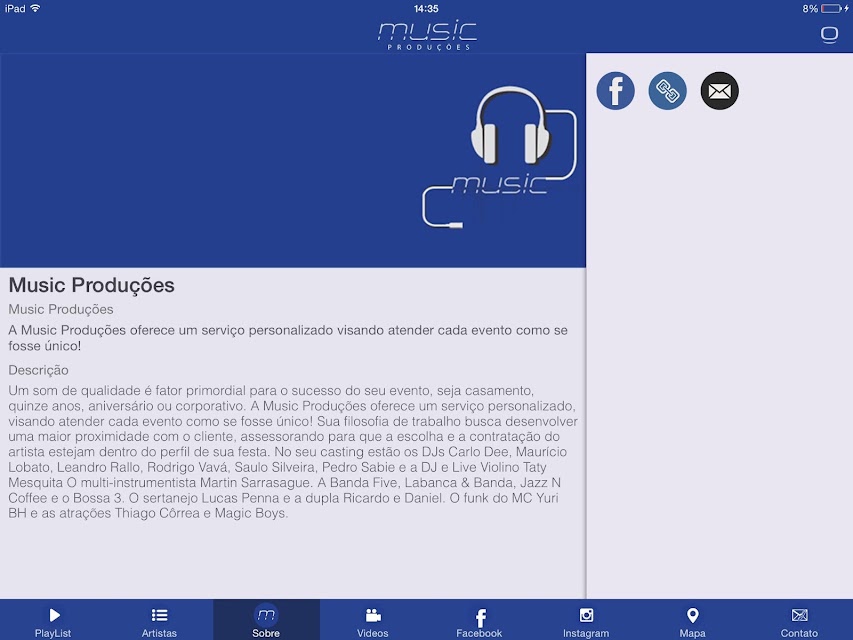This screenshot has width=853, height=640.
Task: Open the Facebook share icon
Action: pyautogui.click(x=615, y=91)
